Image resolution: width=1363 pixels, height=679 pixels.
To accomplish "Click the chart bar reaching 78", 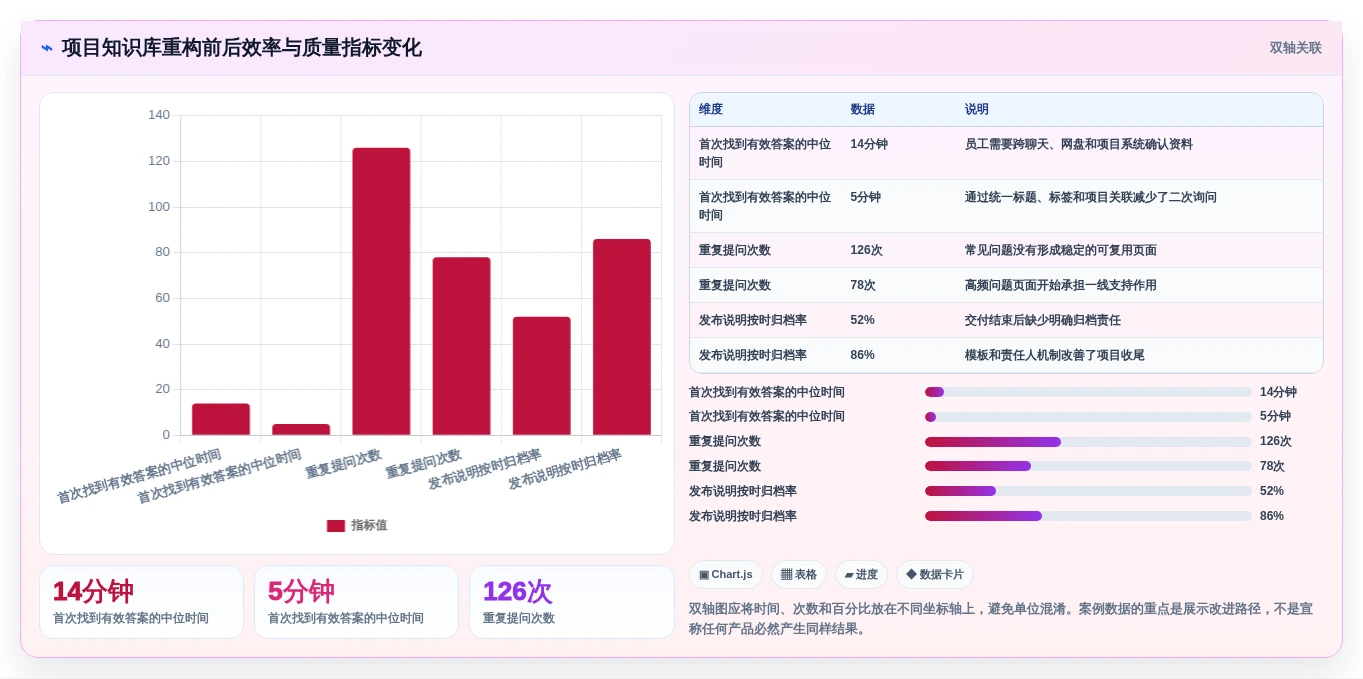I will 461,346.
